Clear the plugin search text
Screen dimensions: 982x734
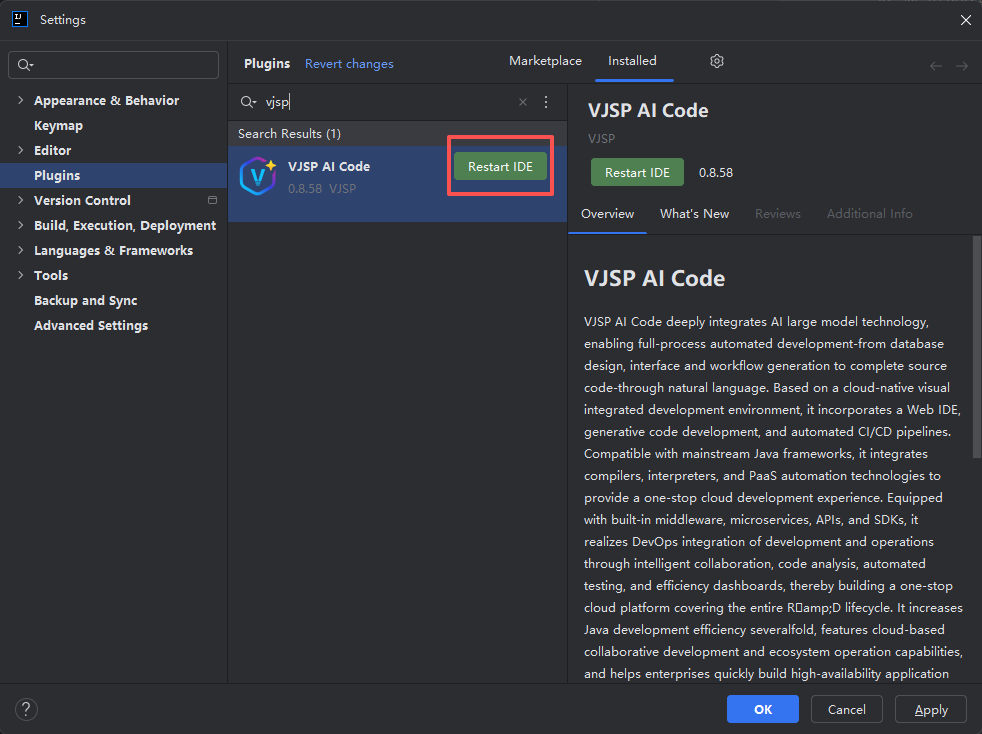[522, 102]
